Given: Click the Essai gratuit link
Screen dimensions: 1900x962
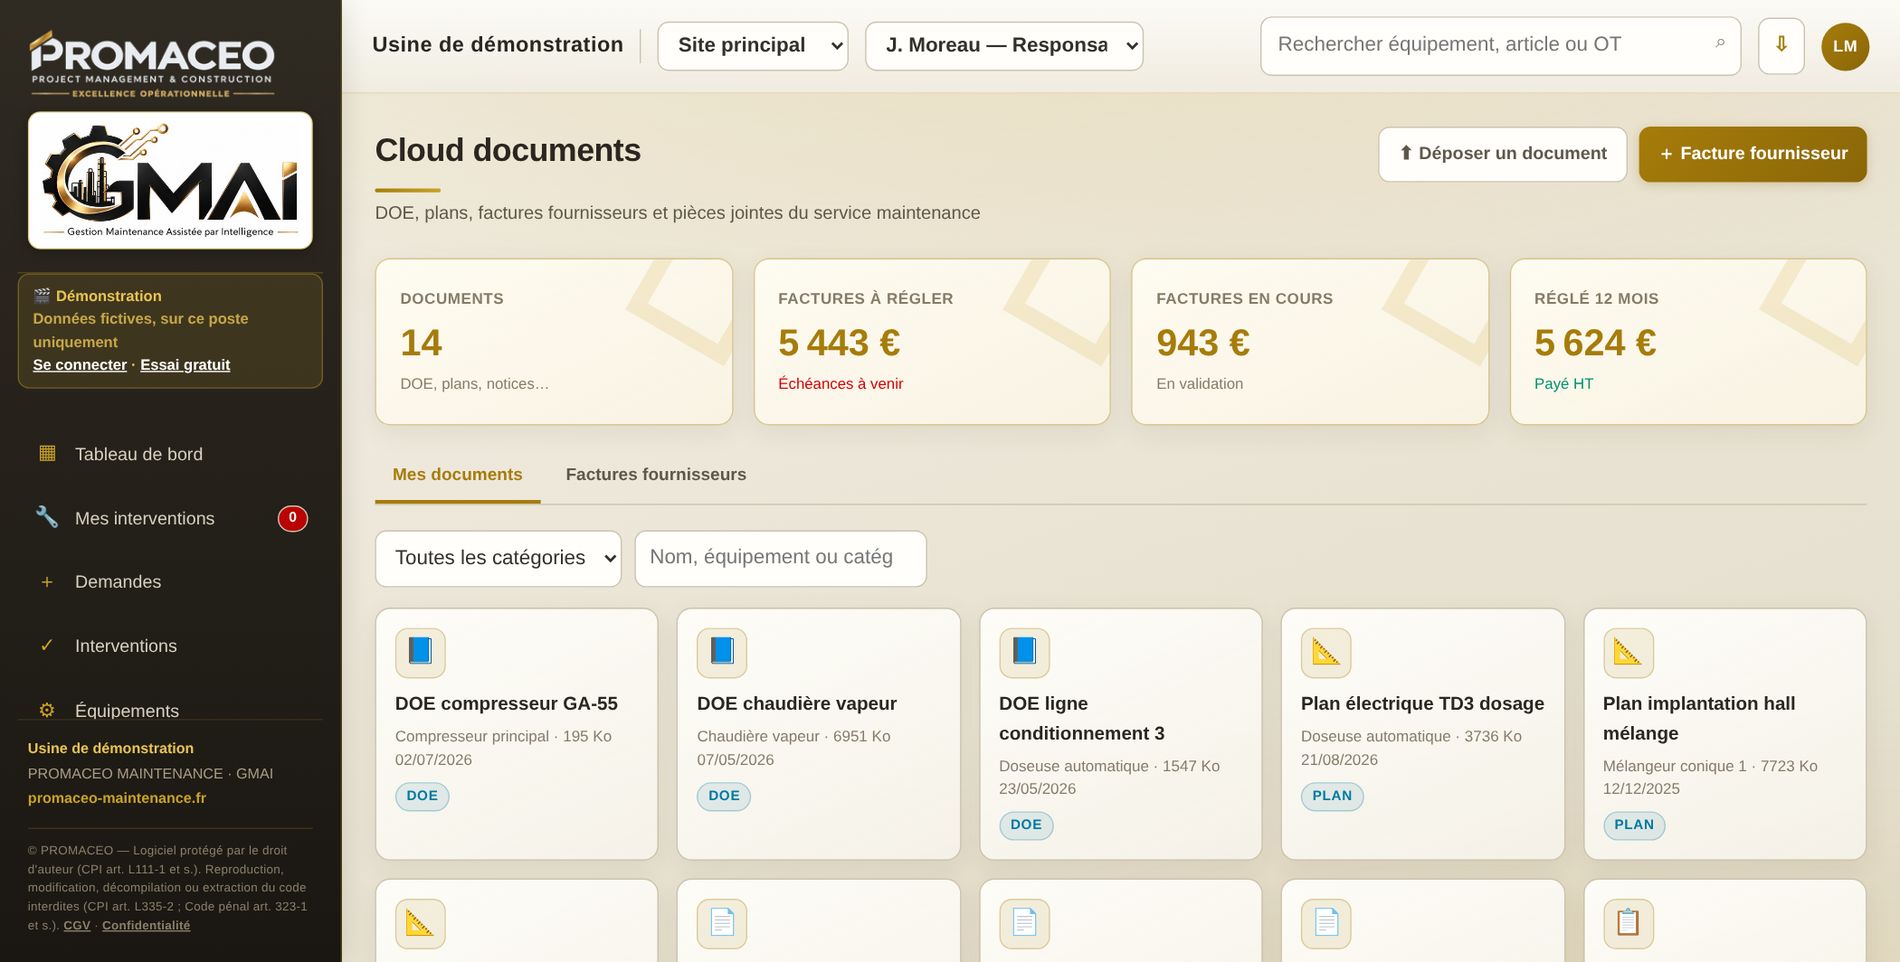Looking at the screenshot, I should tap(185, 365).
